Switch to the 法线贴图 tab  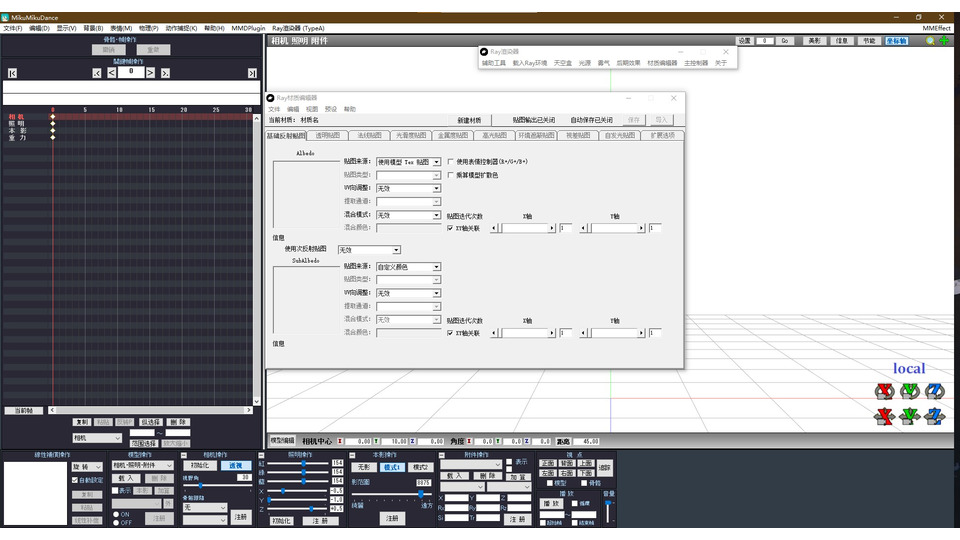tap(369, 135)
